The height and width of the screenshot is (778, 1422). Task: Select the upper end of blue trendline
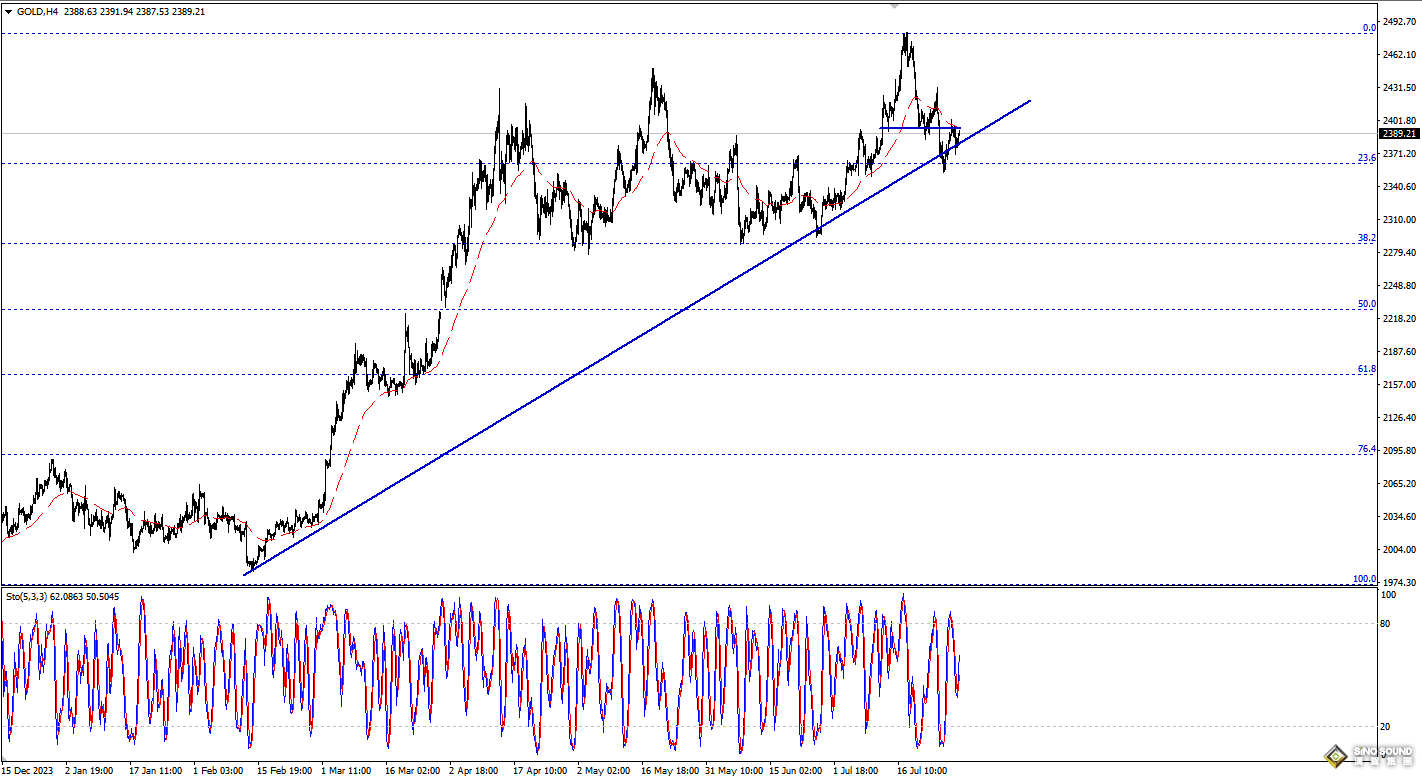point(1029,101)
